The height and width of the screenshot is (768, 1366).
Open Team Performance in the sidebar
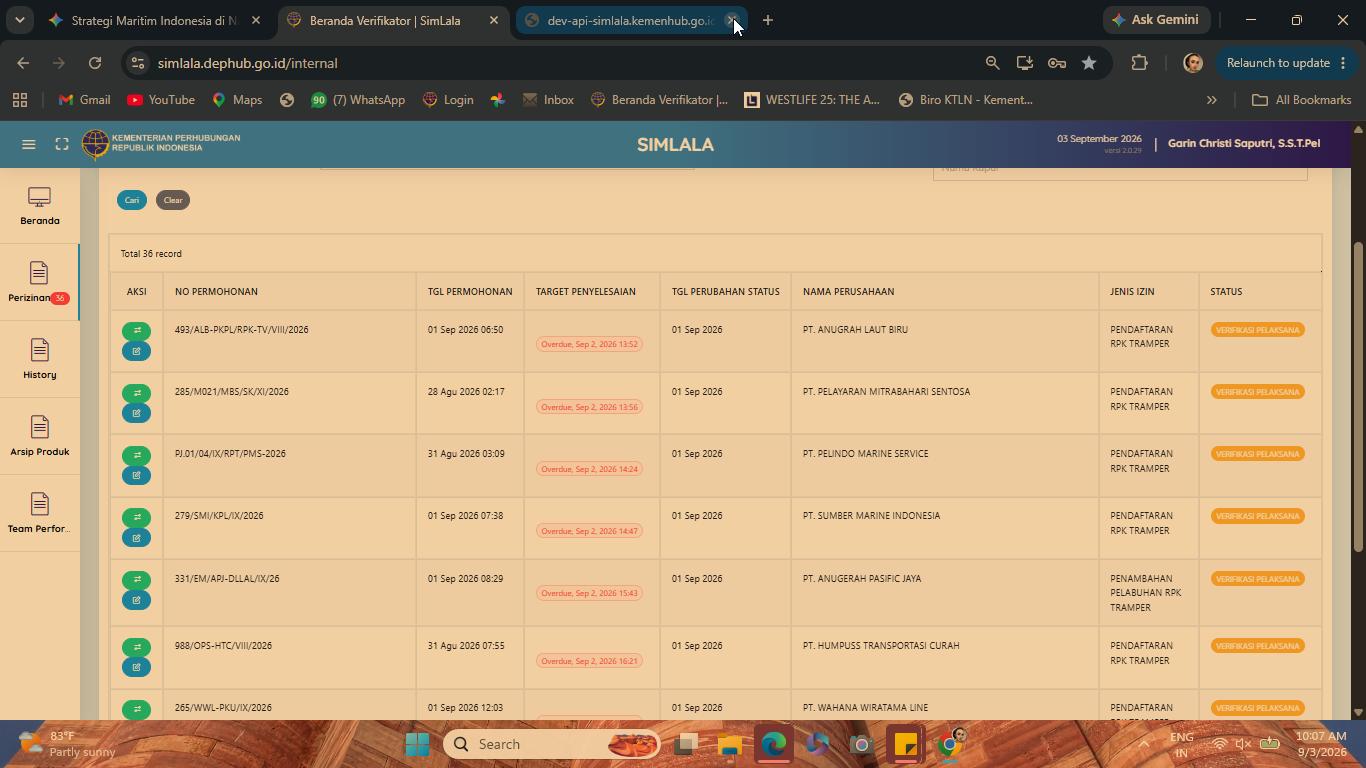point(40,514)
